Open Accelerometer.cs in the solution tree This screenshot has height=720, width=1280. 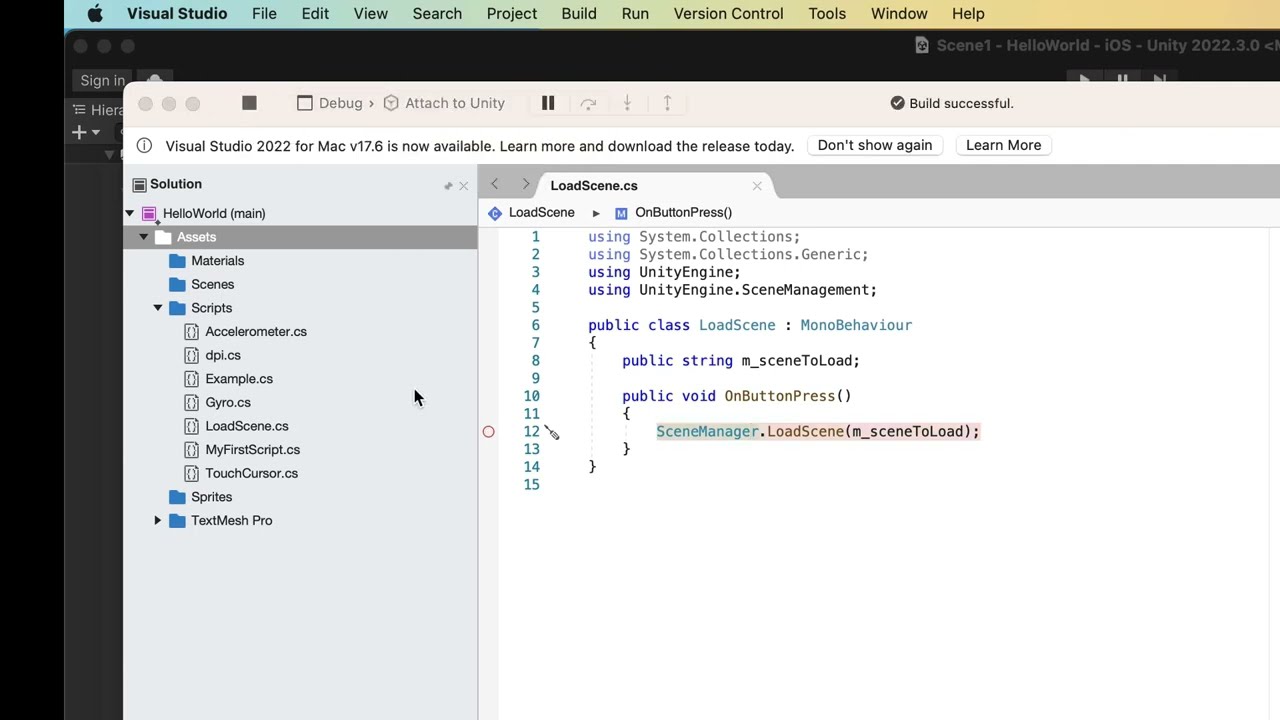[256, 332]
